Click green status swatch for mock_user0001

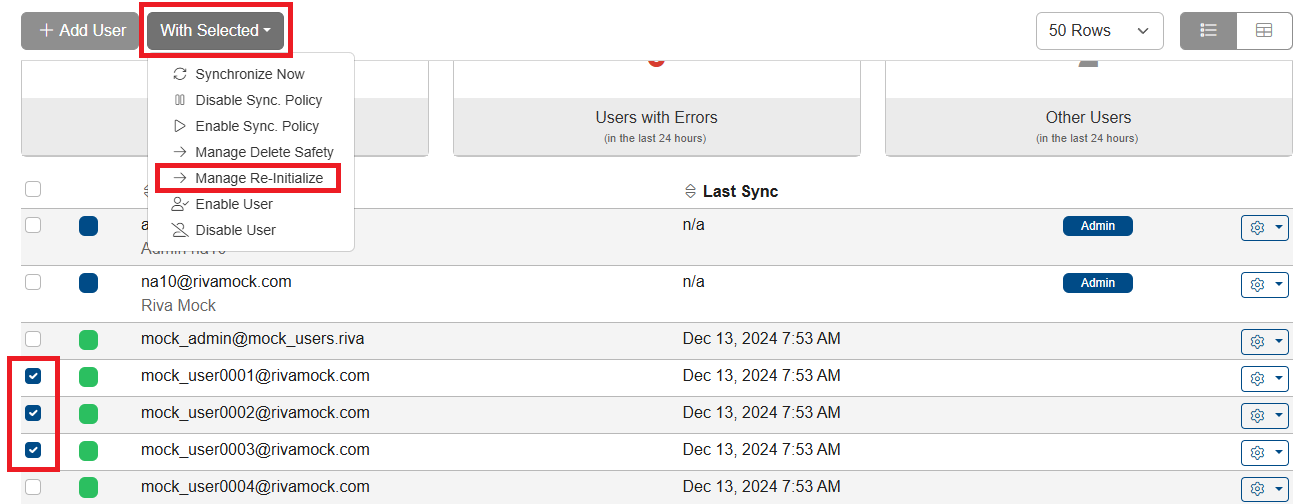click(88, 377)
